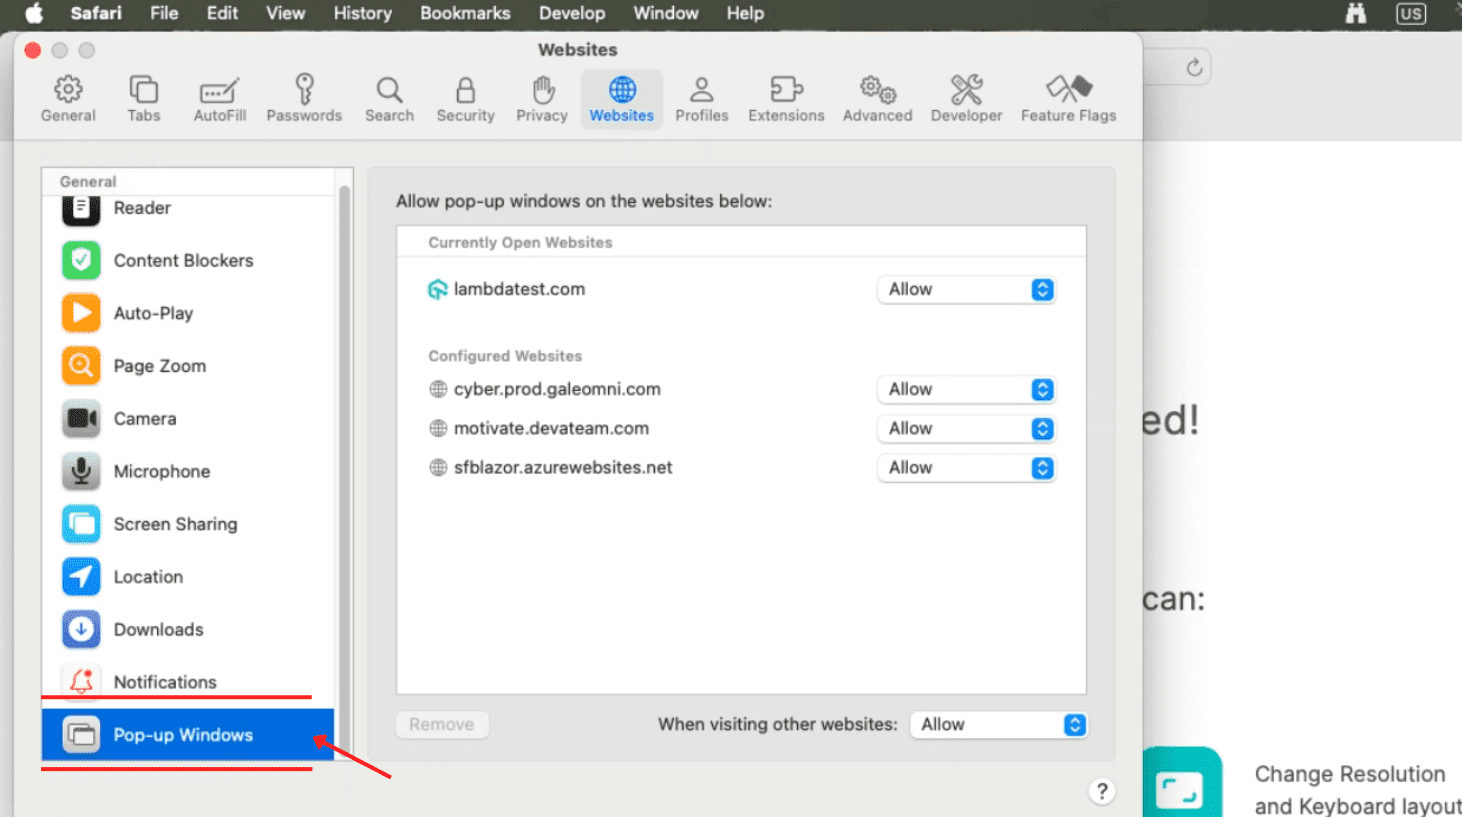Image resolution: width=1462 pixels, height=817 pixels.
Task: Select Microphone in the sidebar
Action: (188, 471)
